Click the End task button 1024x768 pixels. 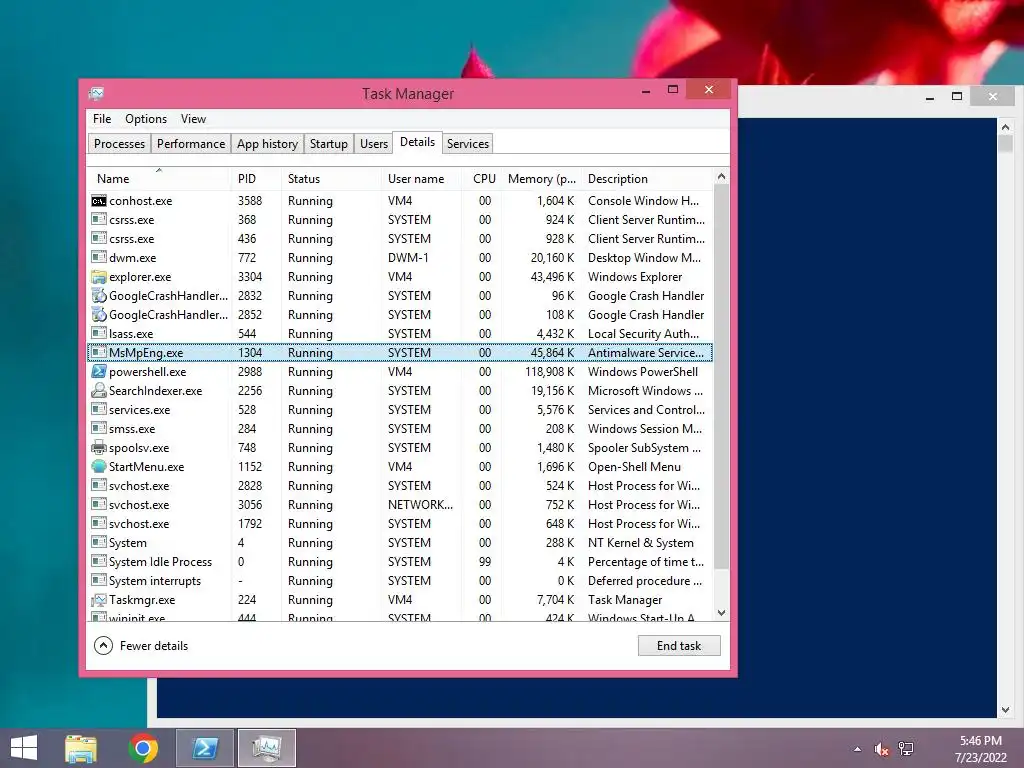point(679,646)
